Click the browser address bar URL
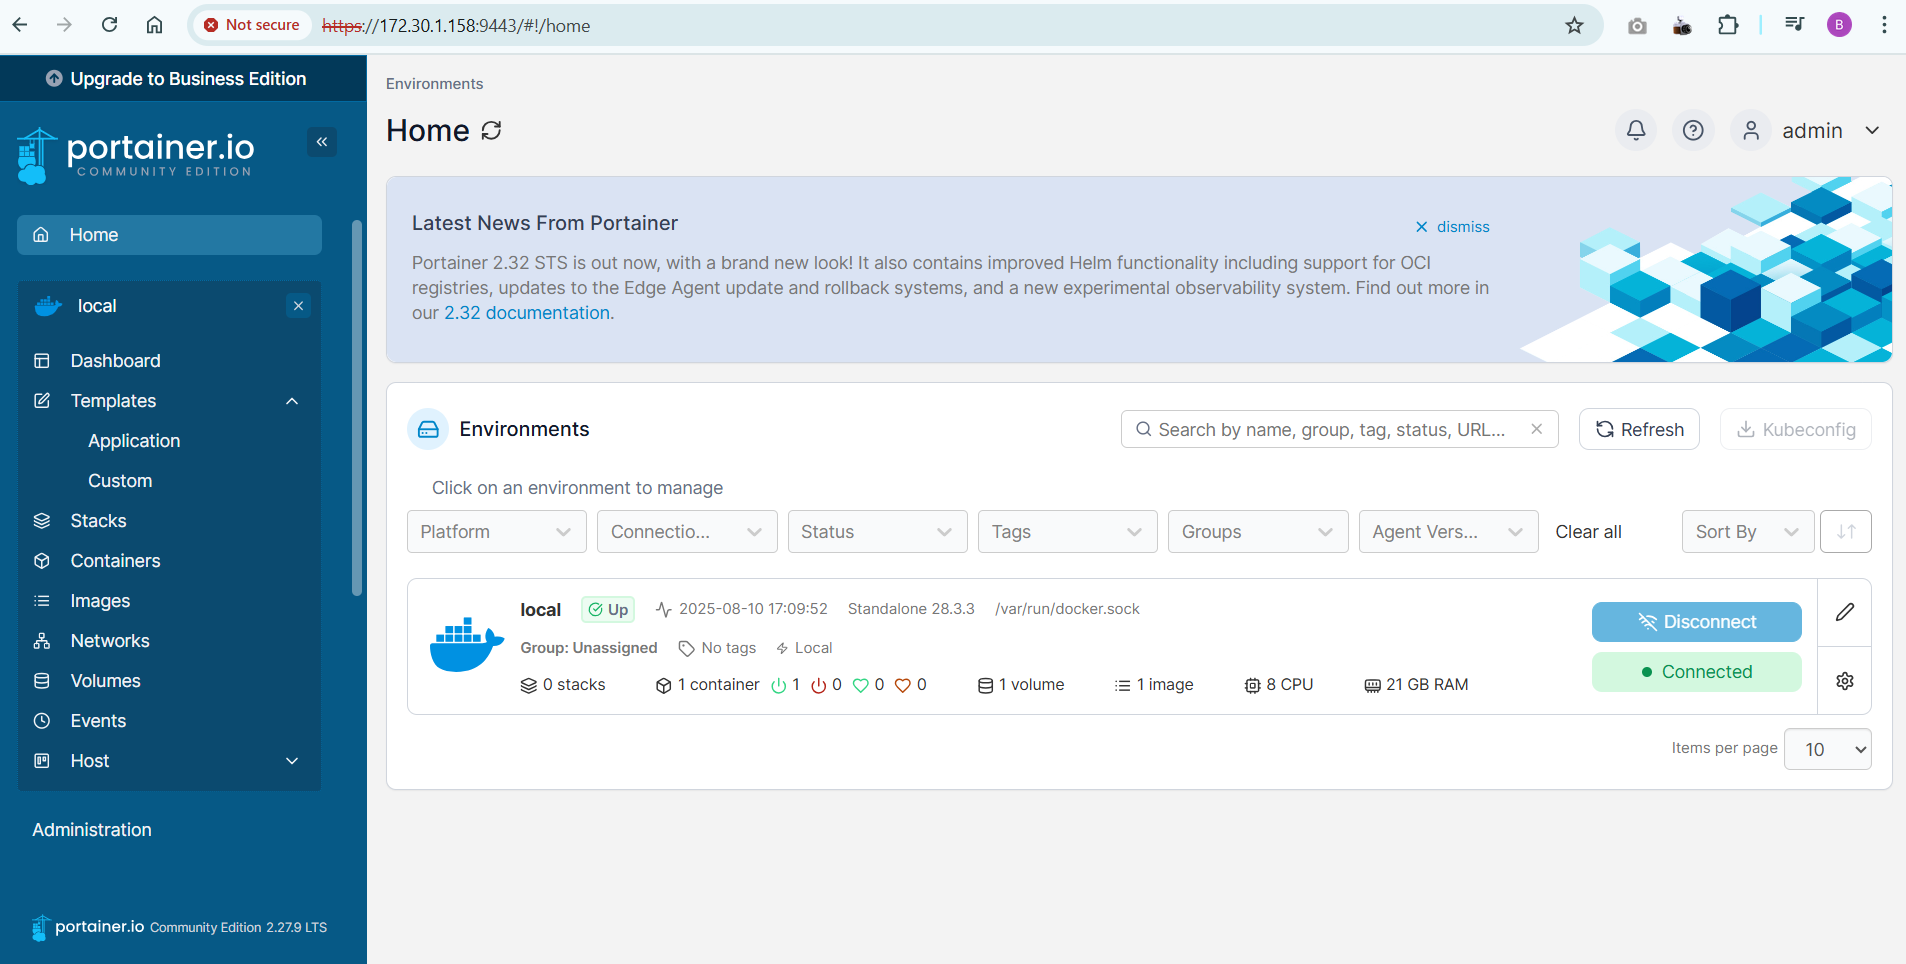Image resolution: width=1906 pixels, height=964 pixels. (x=456, y=25)
